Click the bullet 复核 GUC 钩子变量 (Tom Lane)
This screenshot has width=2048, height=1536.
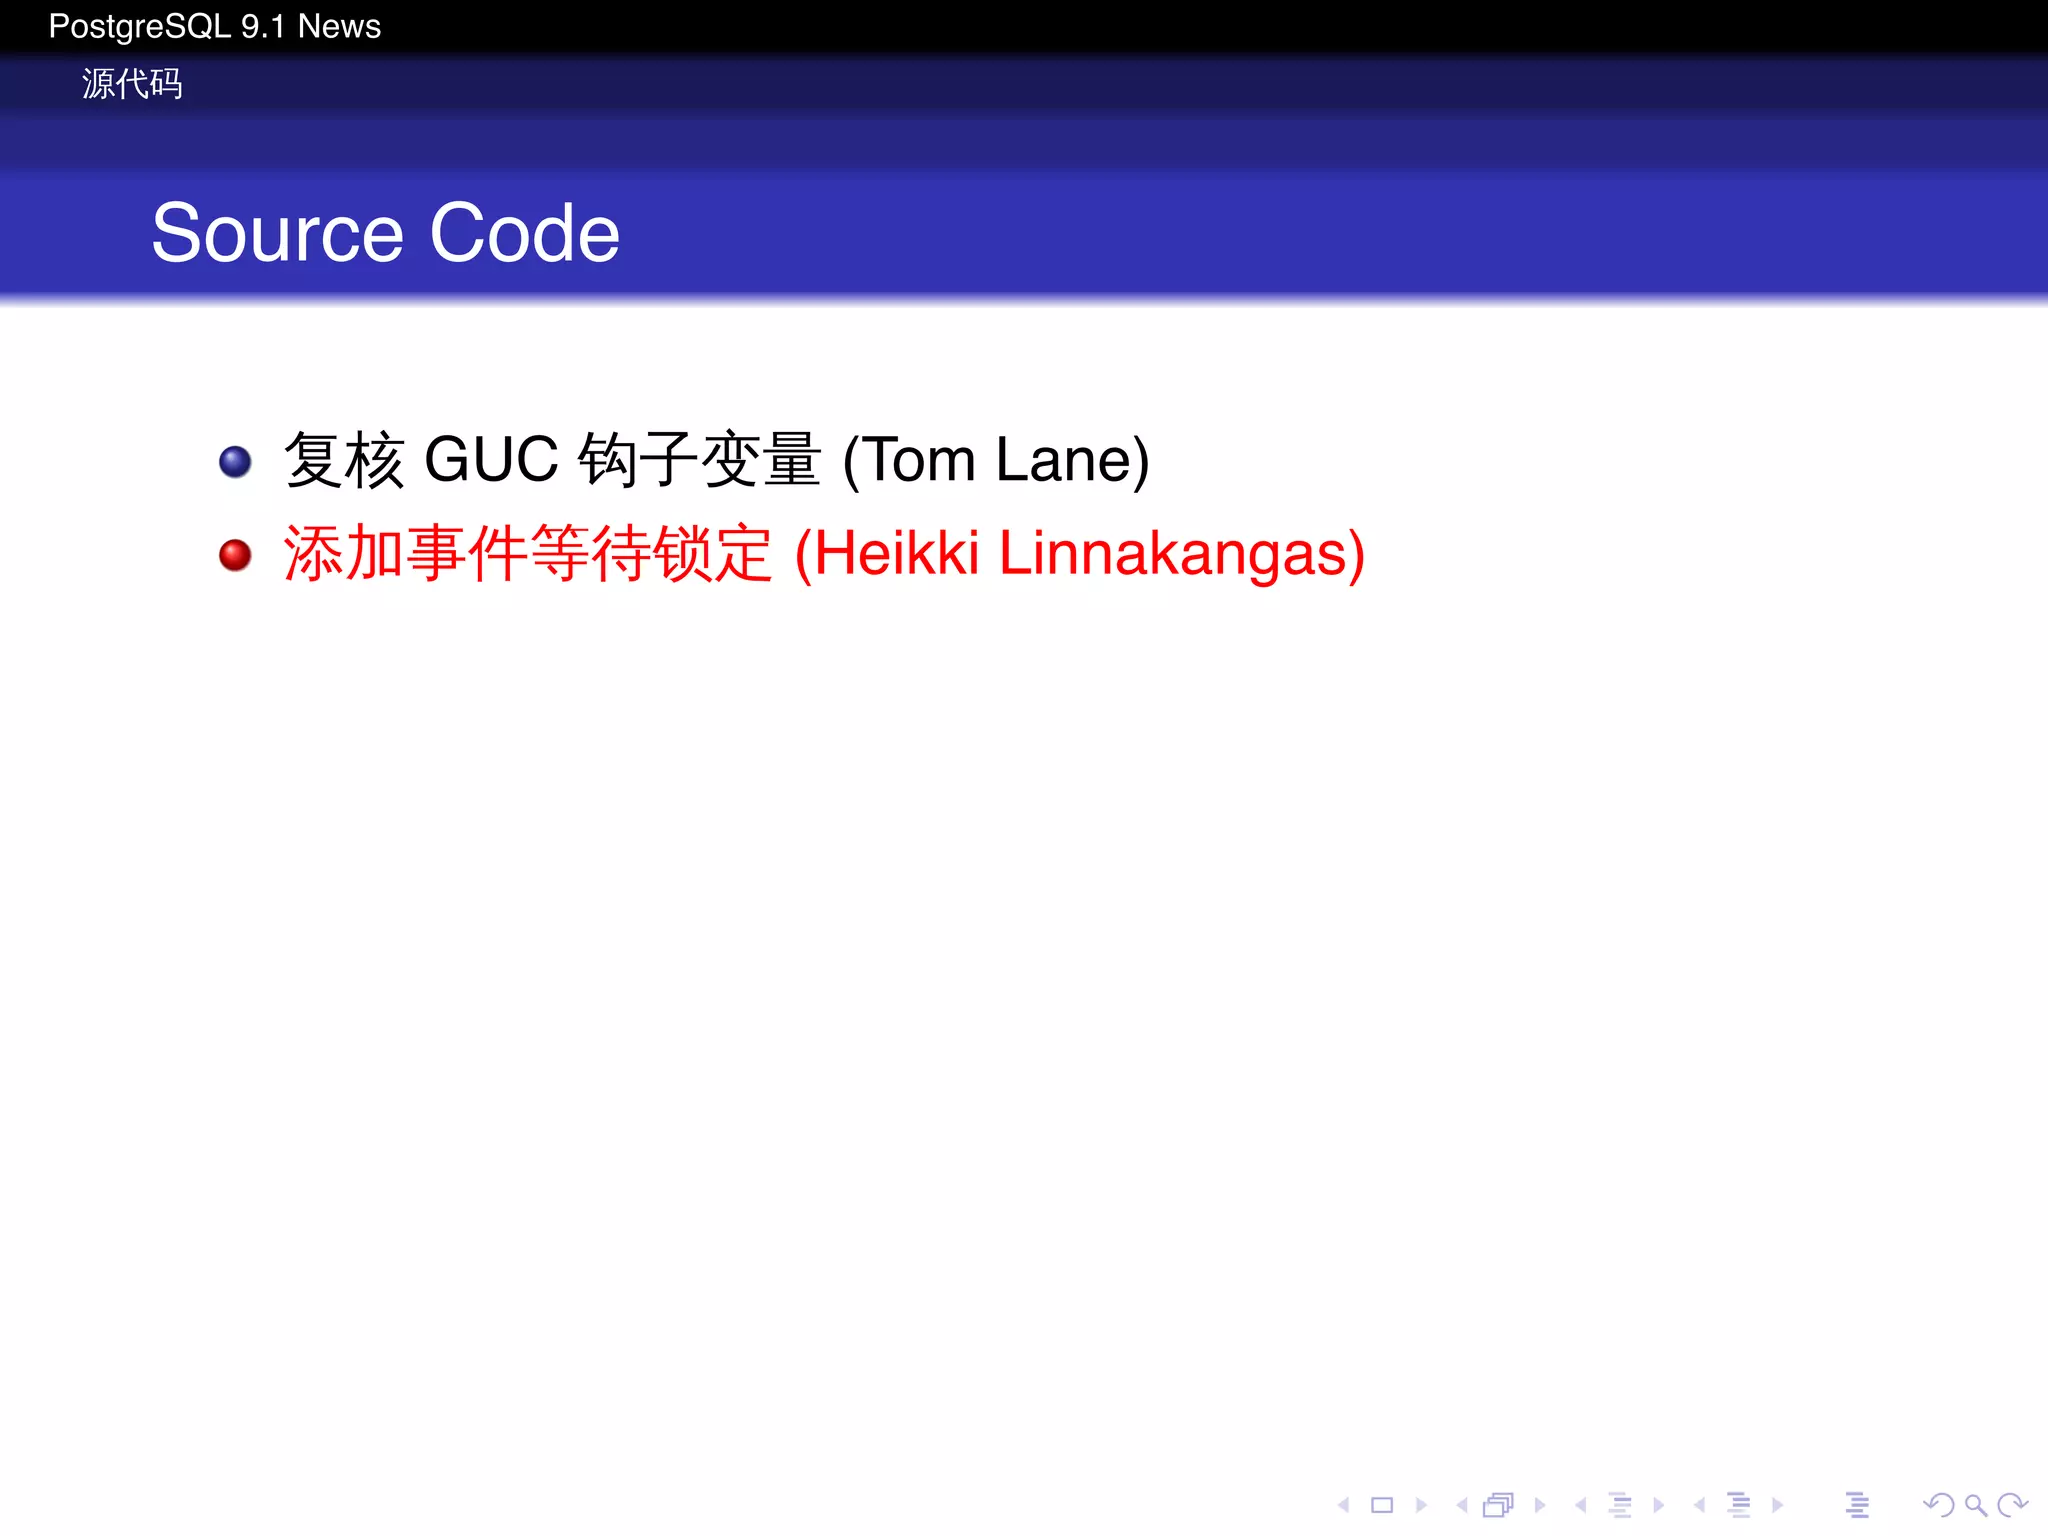(716, 460)
